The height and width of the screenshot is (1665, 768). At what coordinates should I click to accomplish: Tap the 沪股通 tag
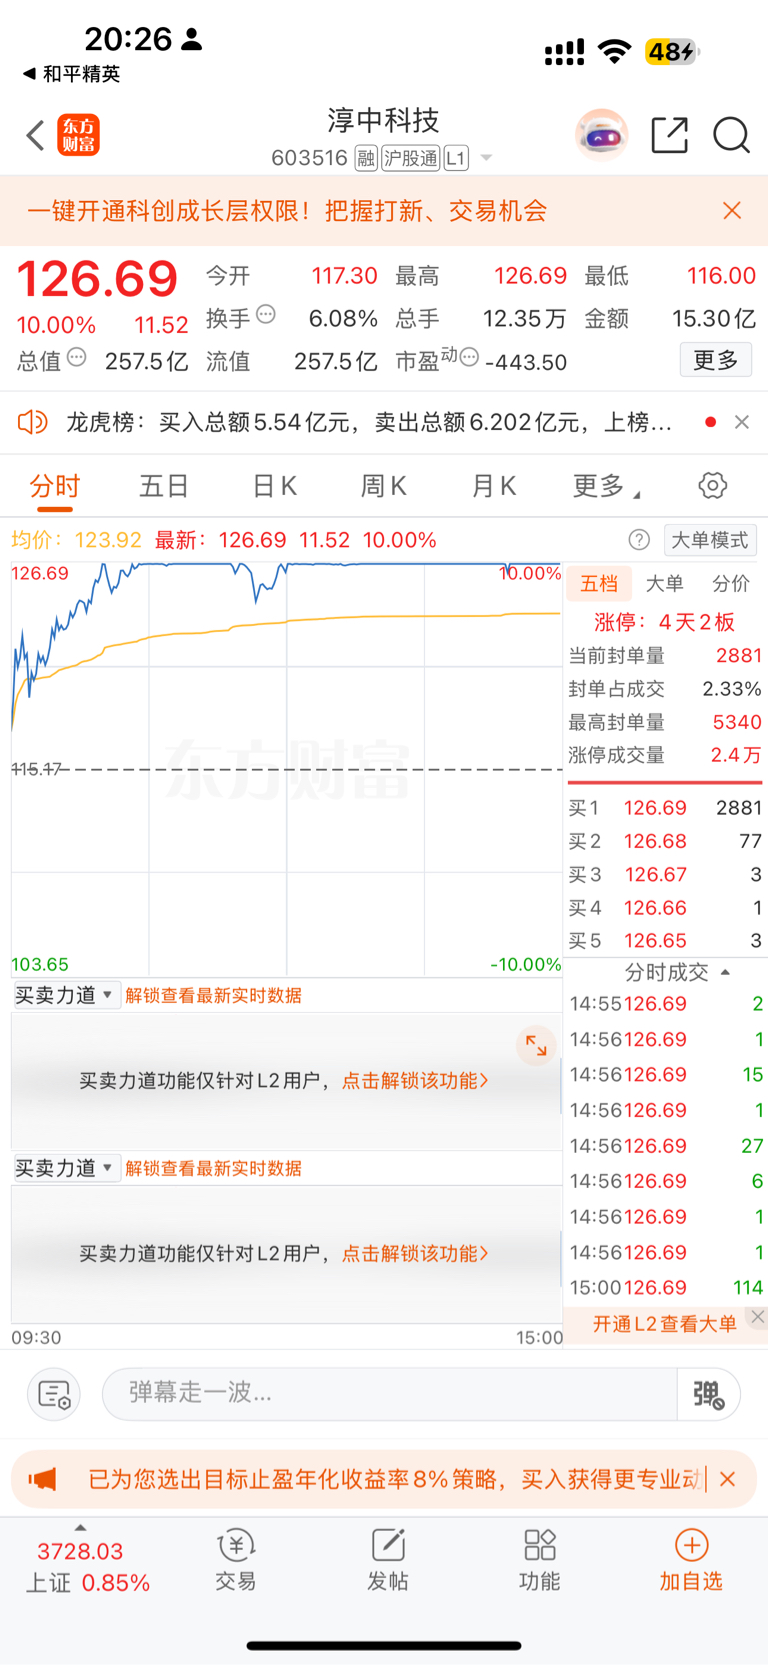click(x=410, y=158)
